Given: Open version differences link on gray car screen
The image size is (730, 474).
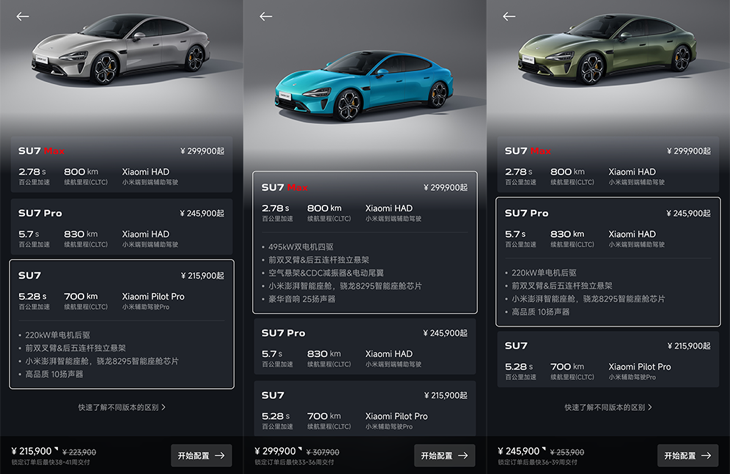Looking at the screenshot, I should click(x=122, y=407).
